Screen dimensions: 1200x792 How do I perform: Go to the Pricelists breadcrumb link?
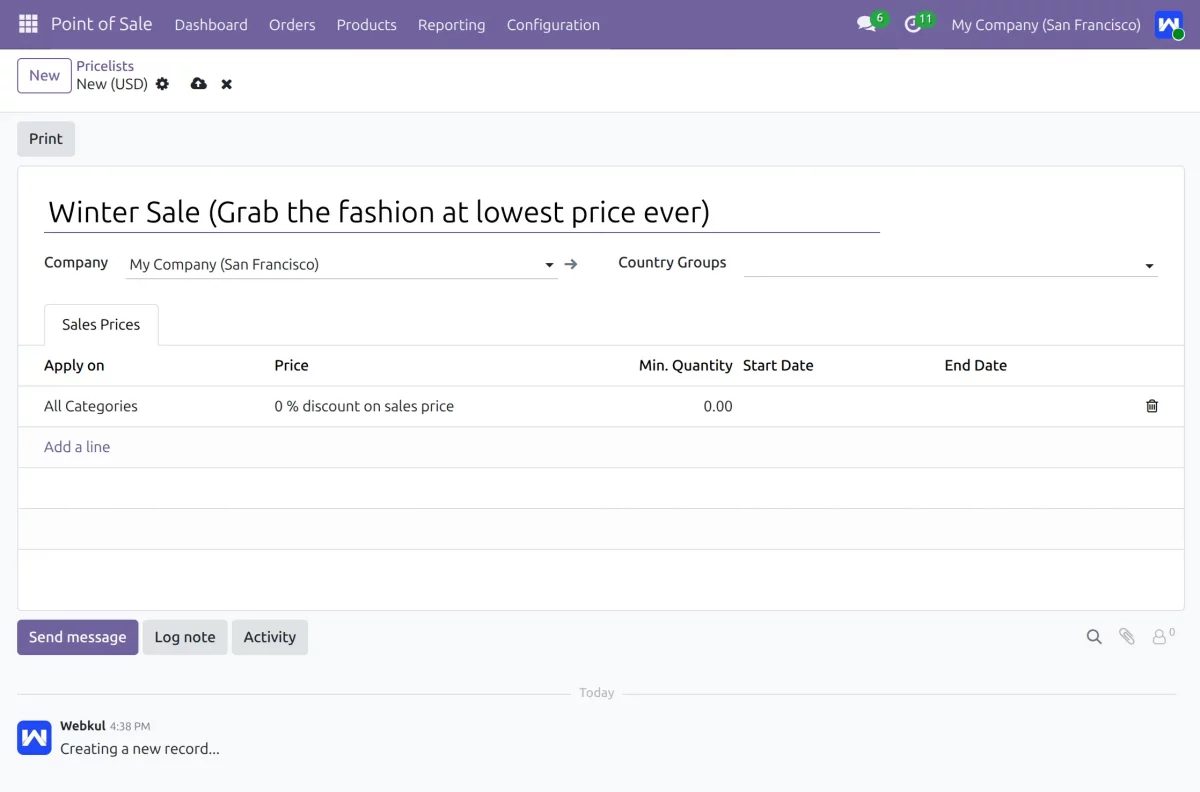(105, 66)
